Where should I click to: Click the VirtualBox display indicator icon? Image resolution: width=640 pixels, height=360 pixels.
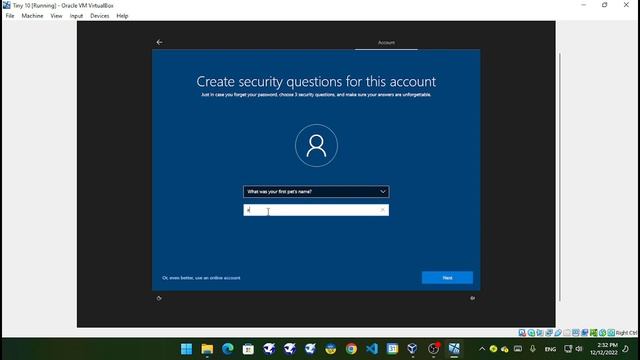click(576, 333)
